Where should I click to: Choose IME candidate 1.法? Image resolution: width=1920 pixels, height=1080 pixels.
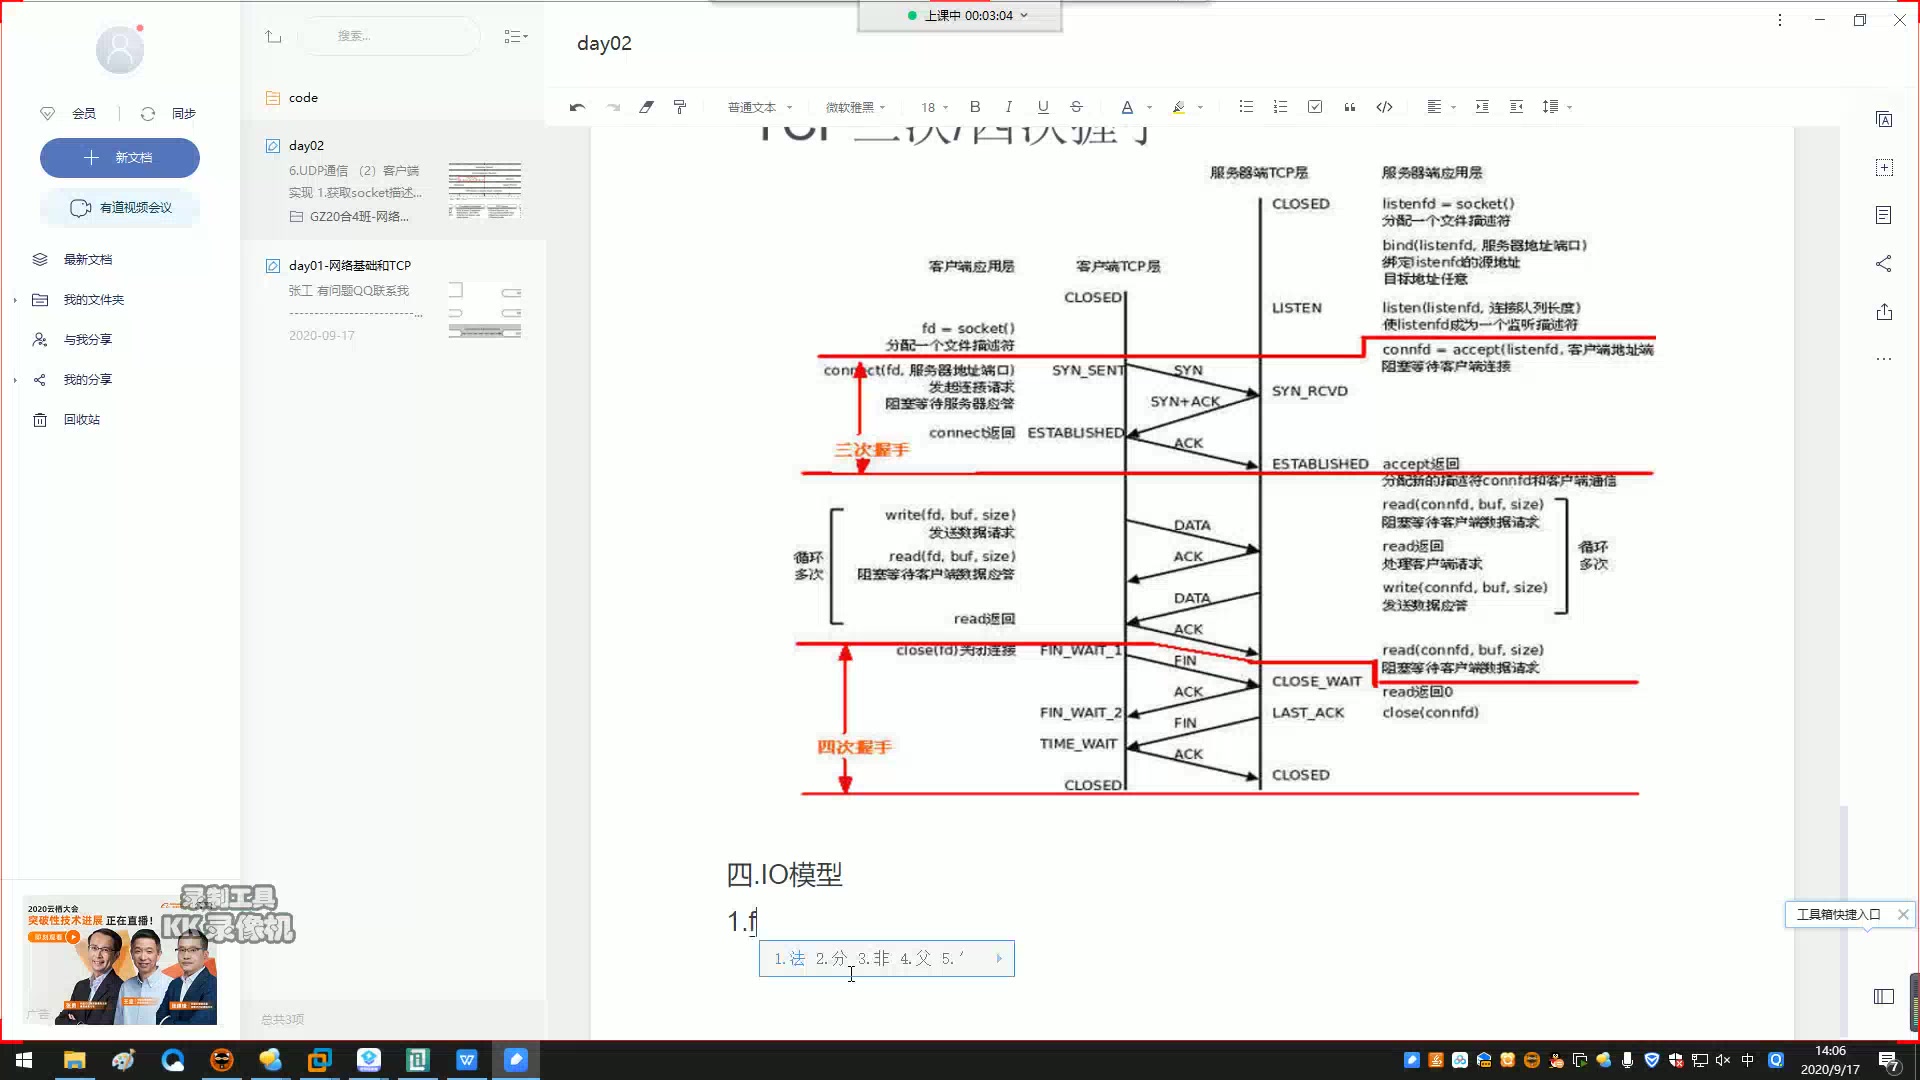pyautogui.click(x=789, y=958)
